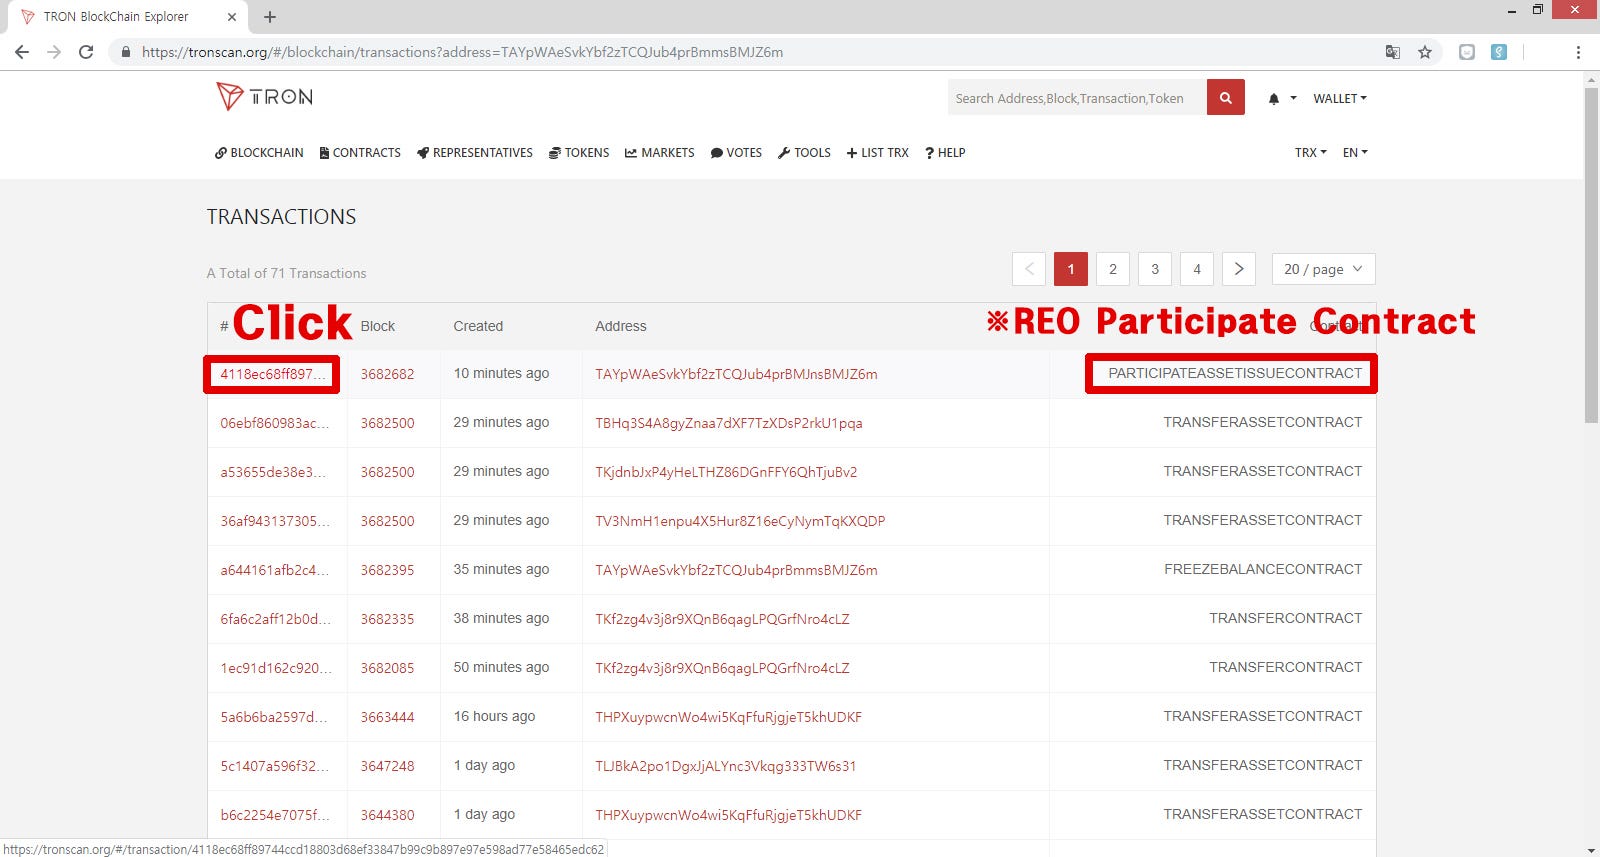Screen dimensions: 1600x857
Task: Open transaction 4118ec68ff897...
Action: [273, 374]
